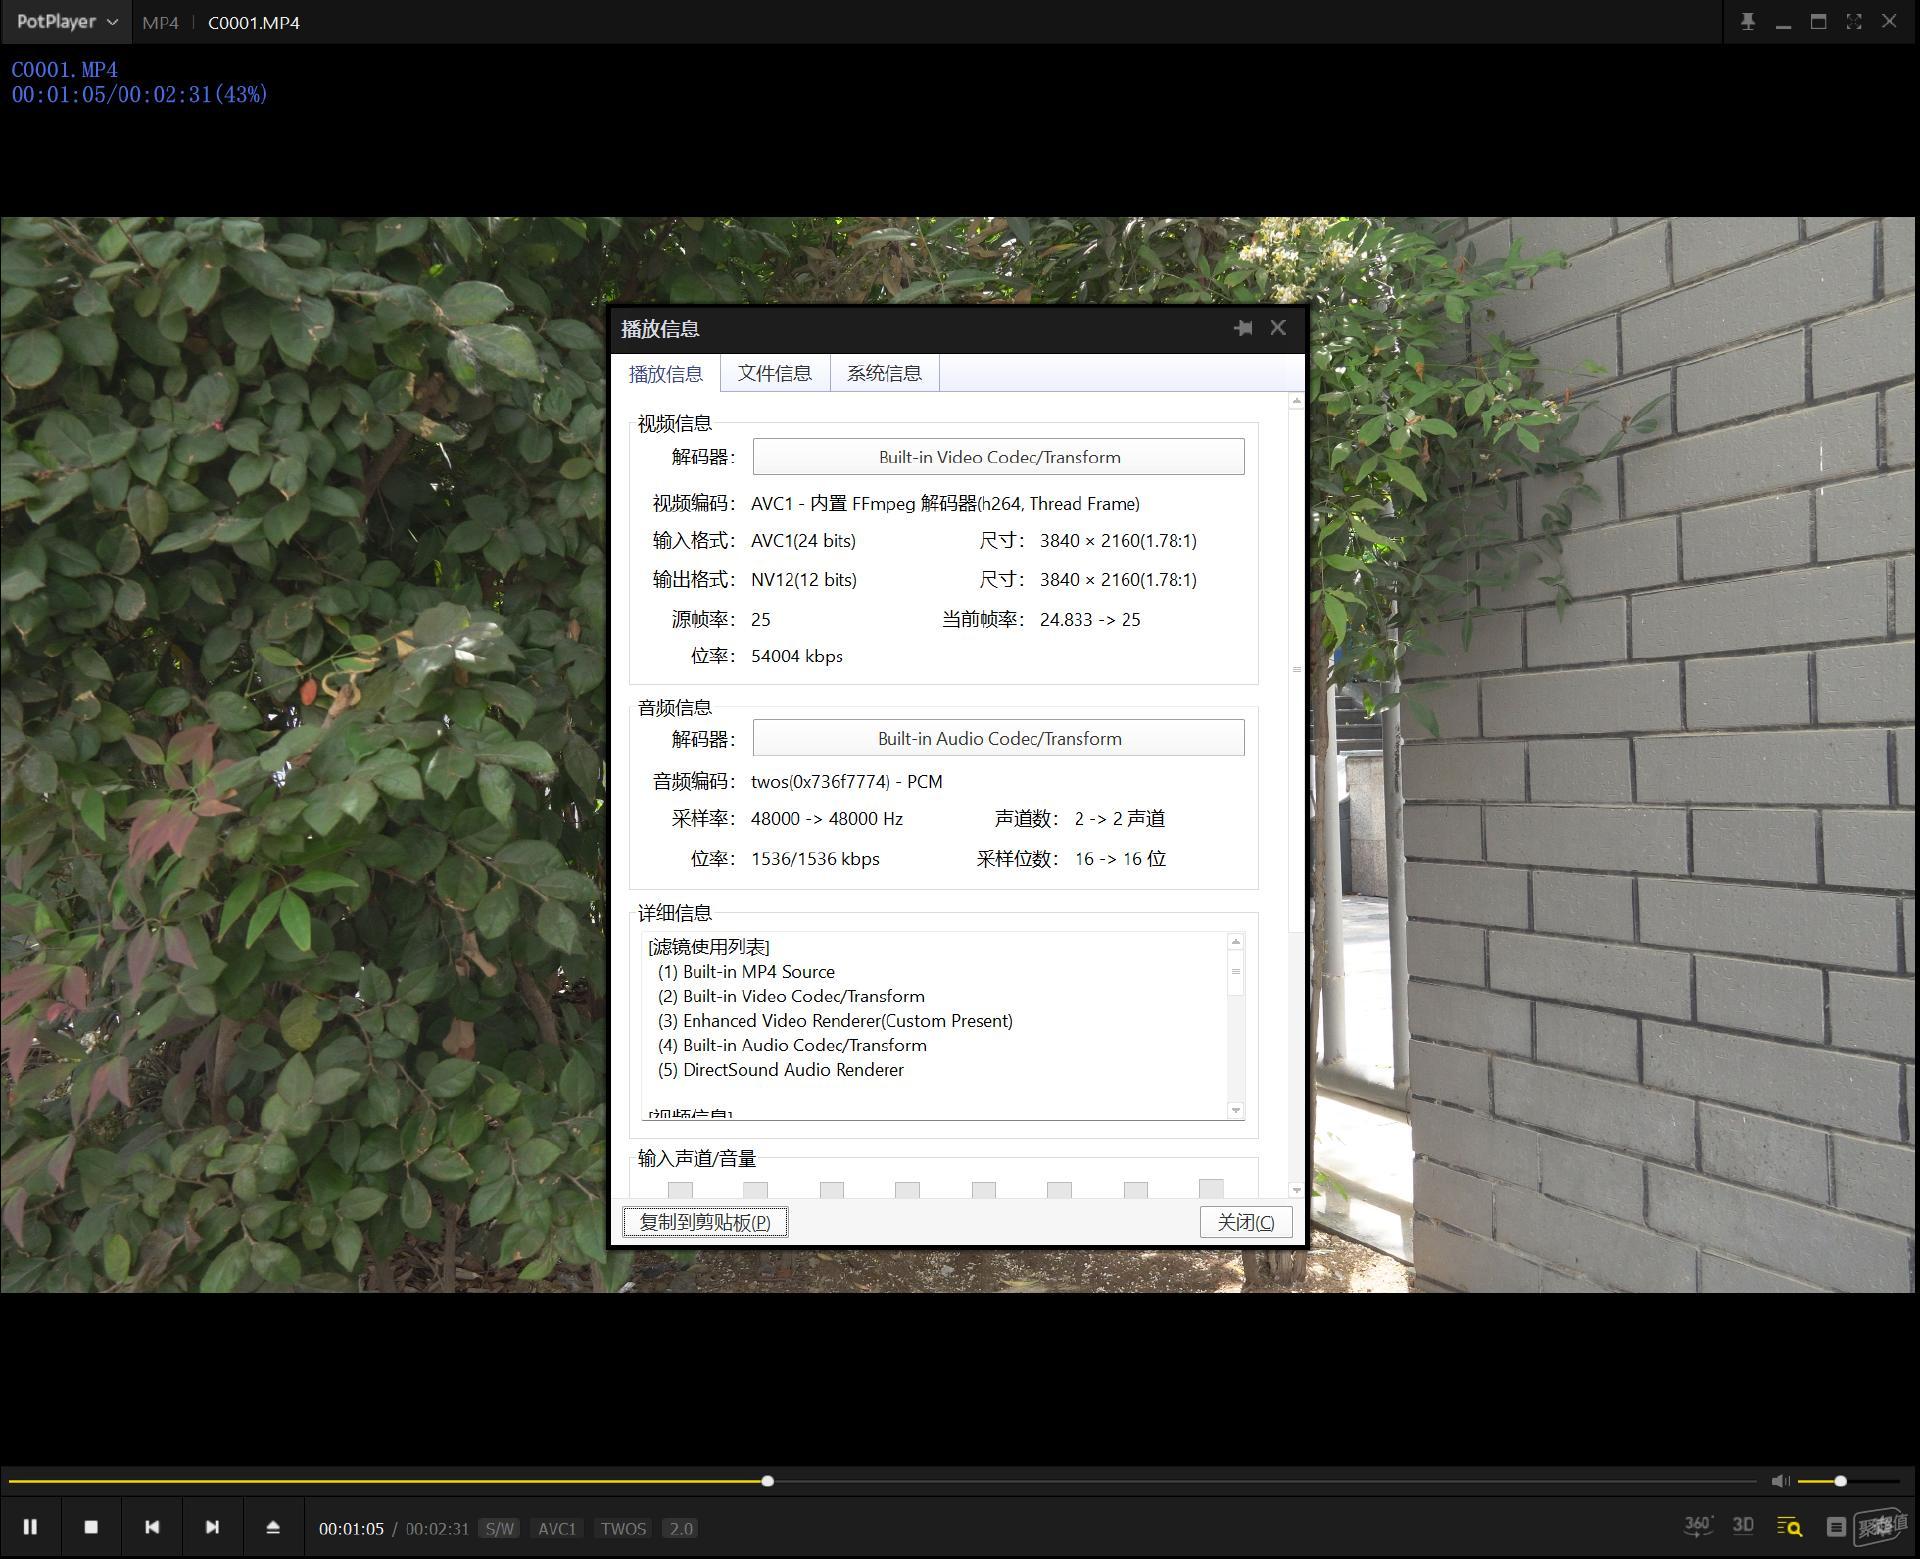1920x1559 pixels.
Task: Click the seek bar position handle
Action: 767,1481
